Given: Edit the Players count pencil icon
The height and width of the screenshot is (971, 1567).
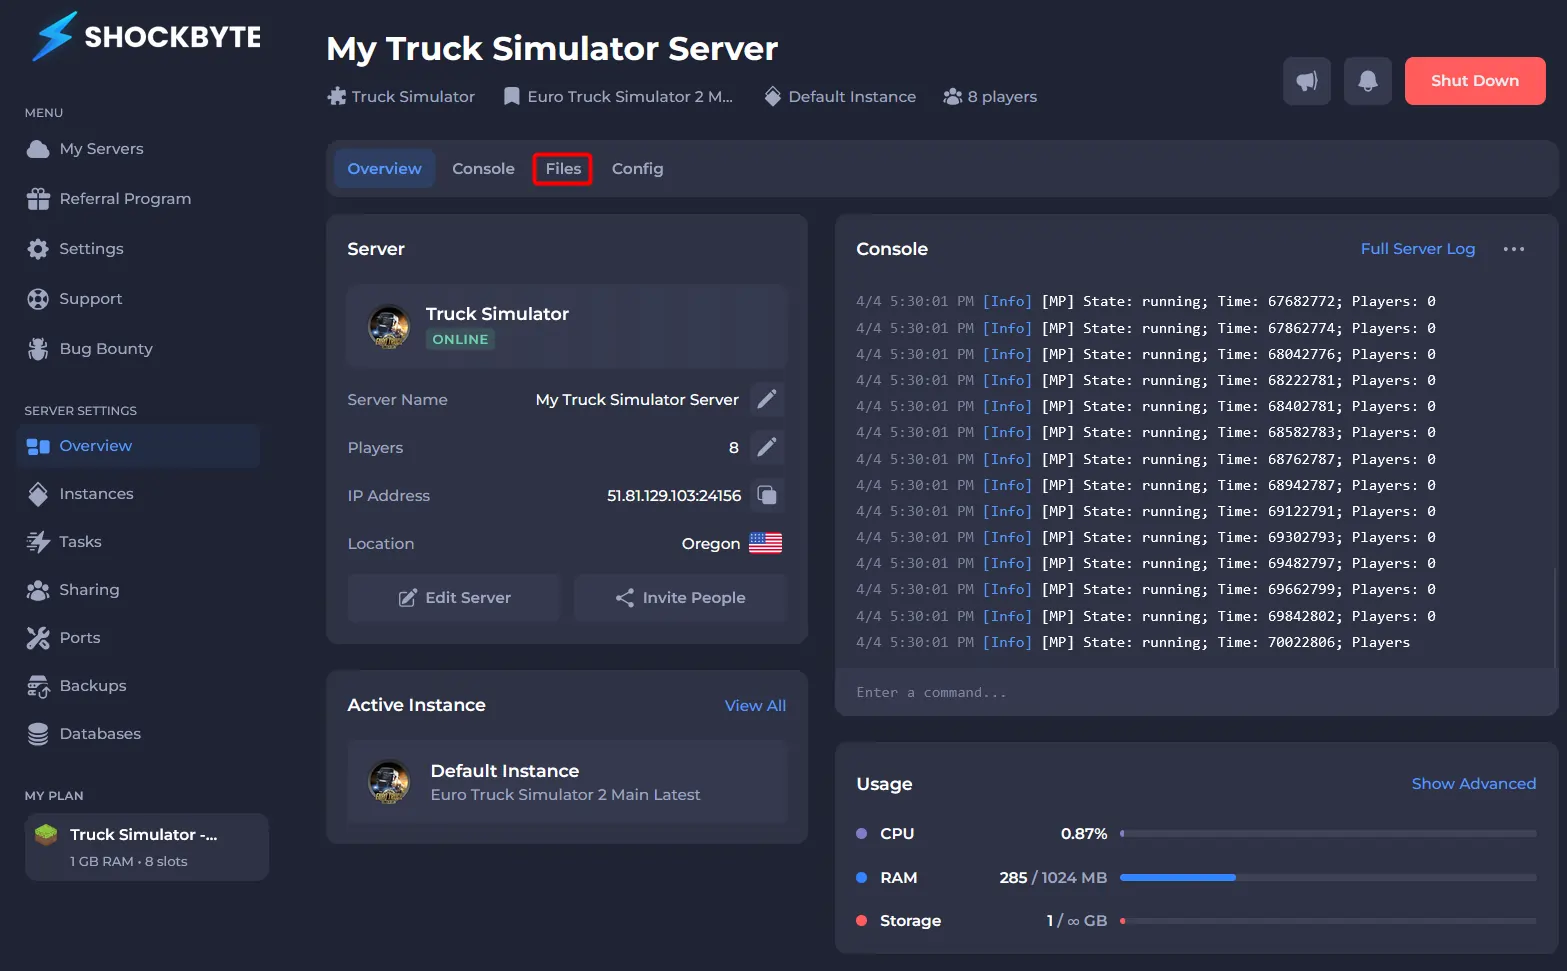Looking at the screenshot, I should pos(767,447).
